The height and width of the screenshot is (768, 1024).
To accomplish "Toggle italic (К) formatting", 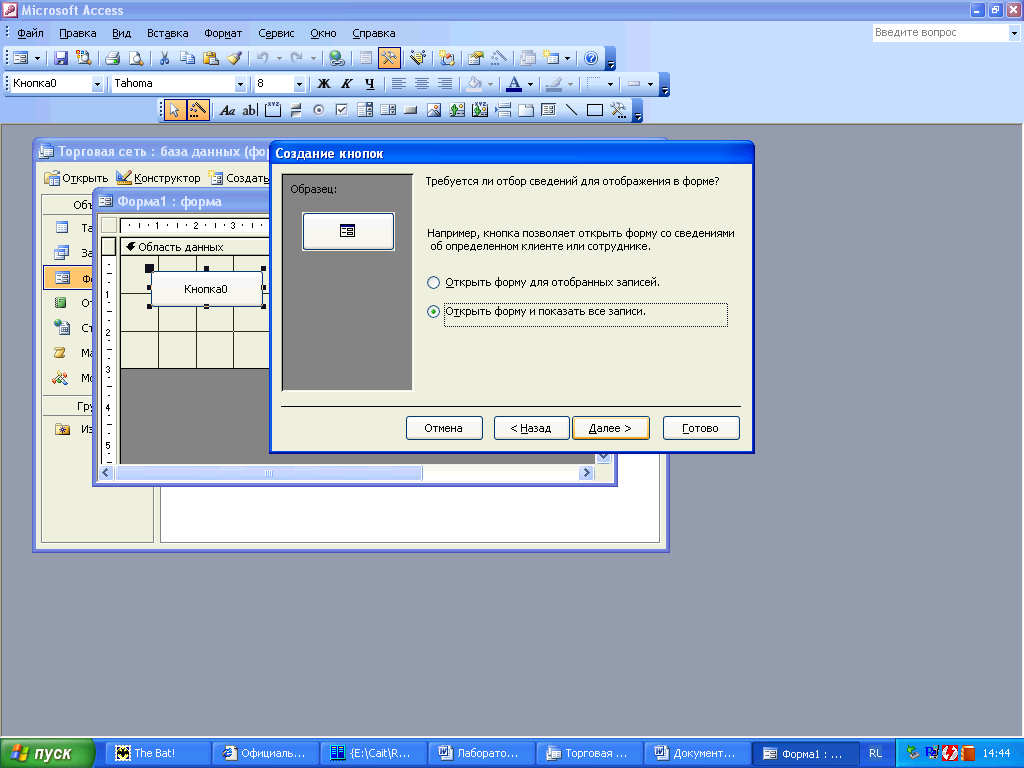I will 347,84.
